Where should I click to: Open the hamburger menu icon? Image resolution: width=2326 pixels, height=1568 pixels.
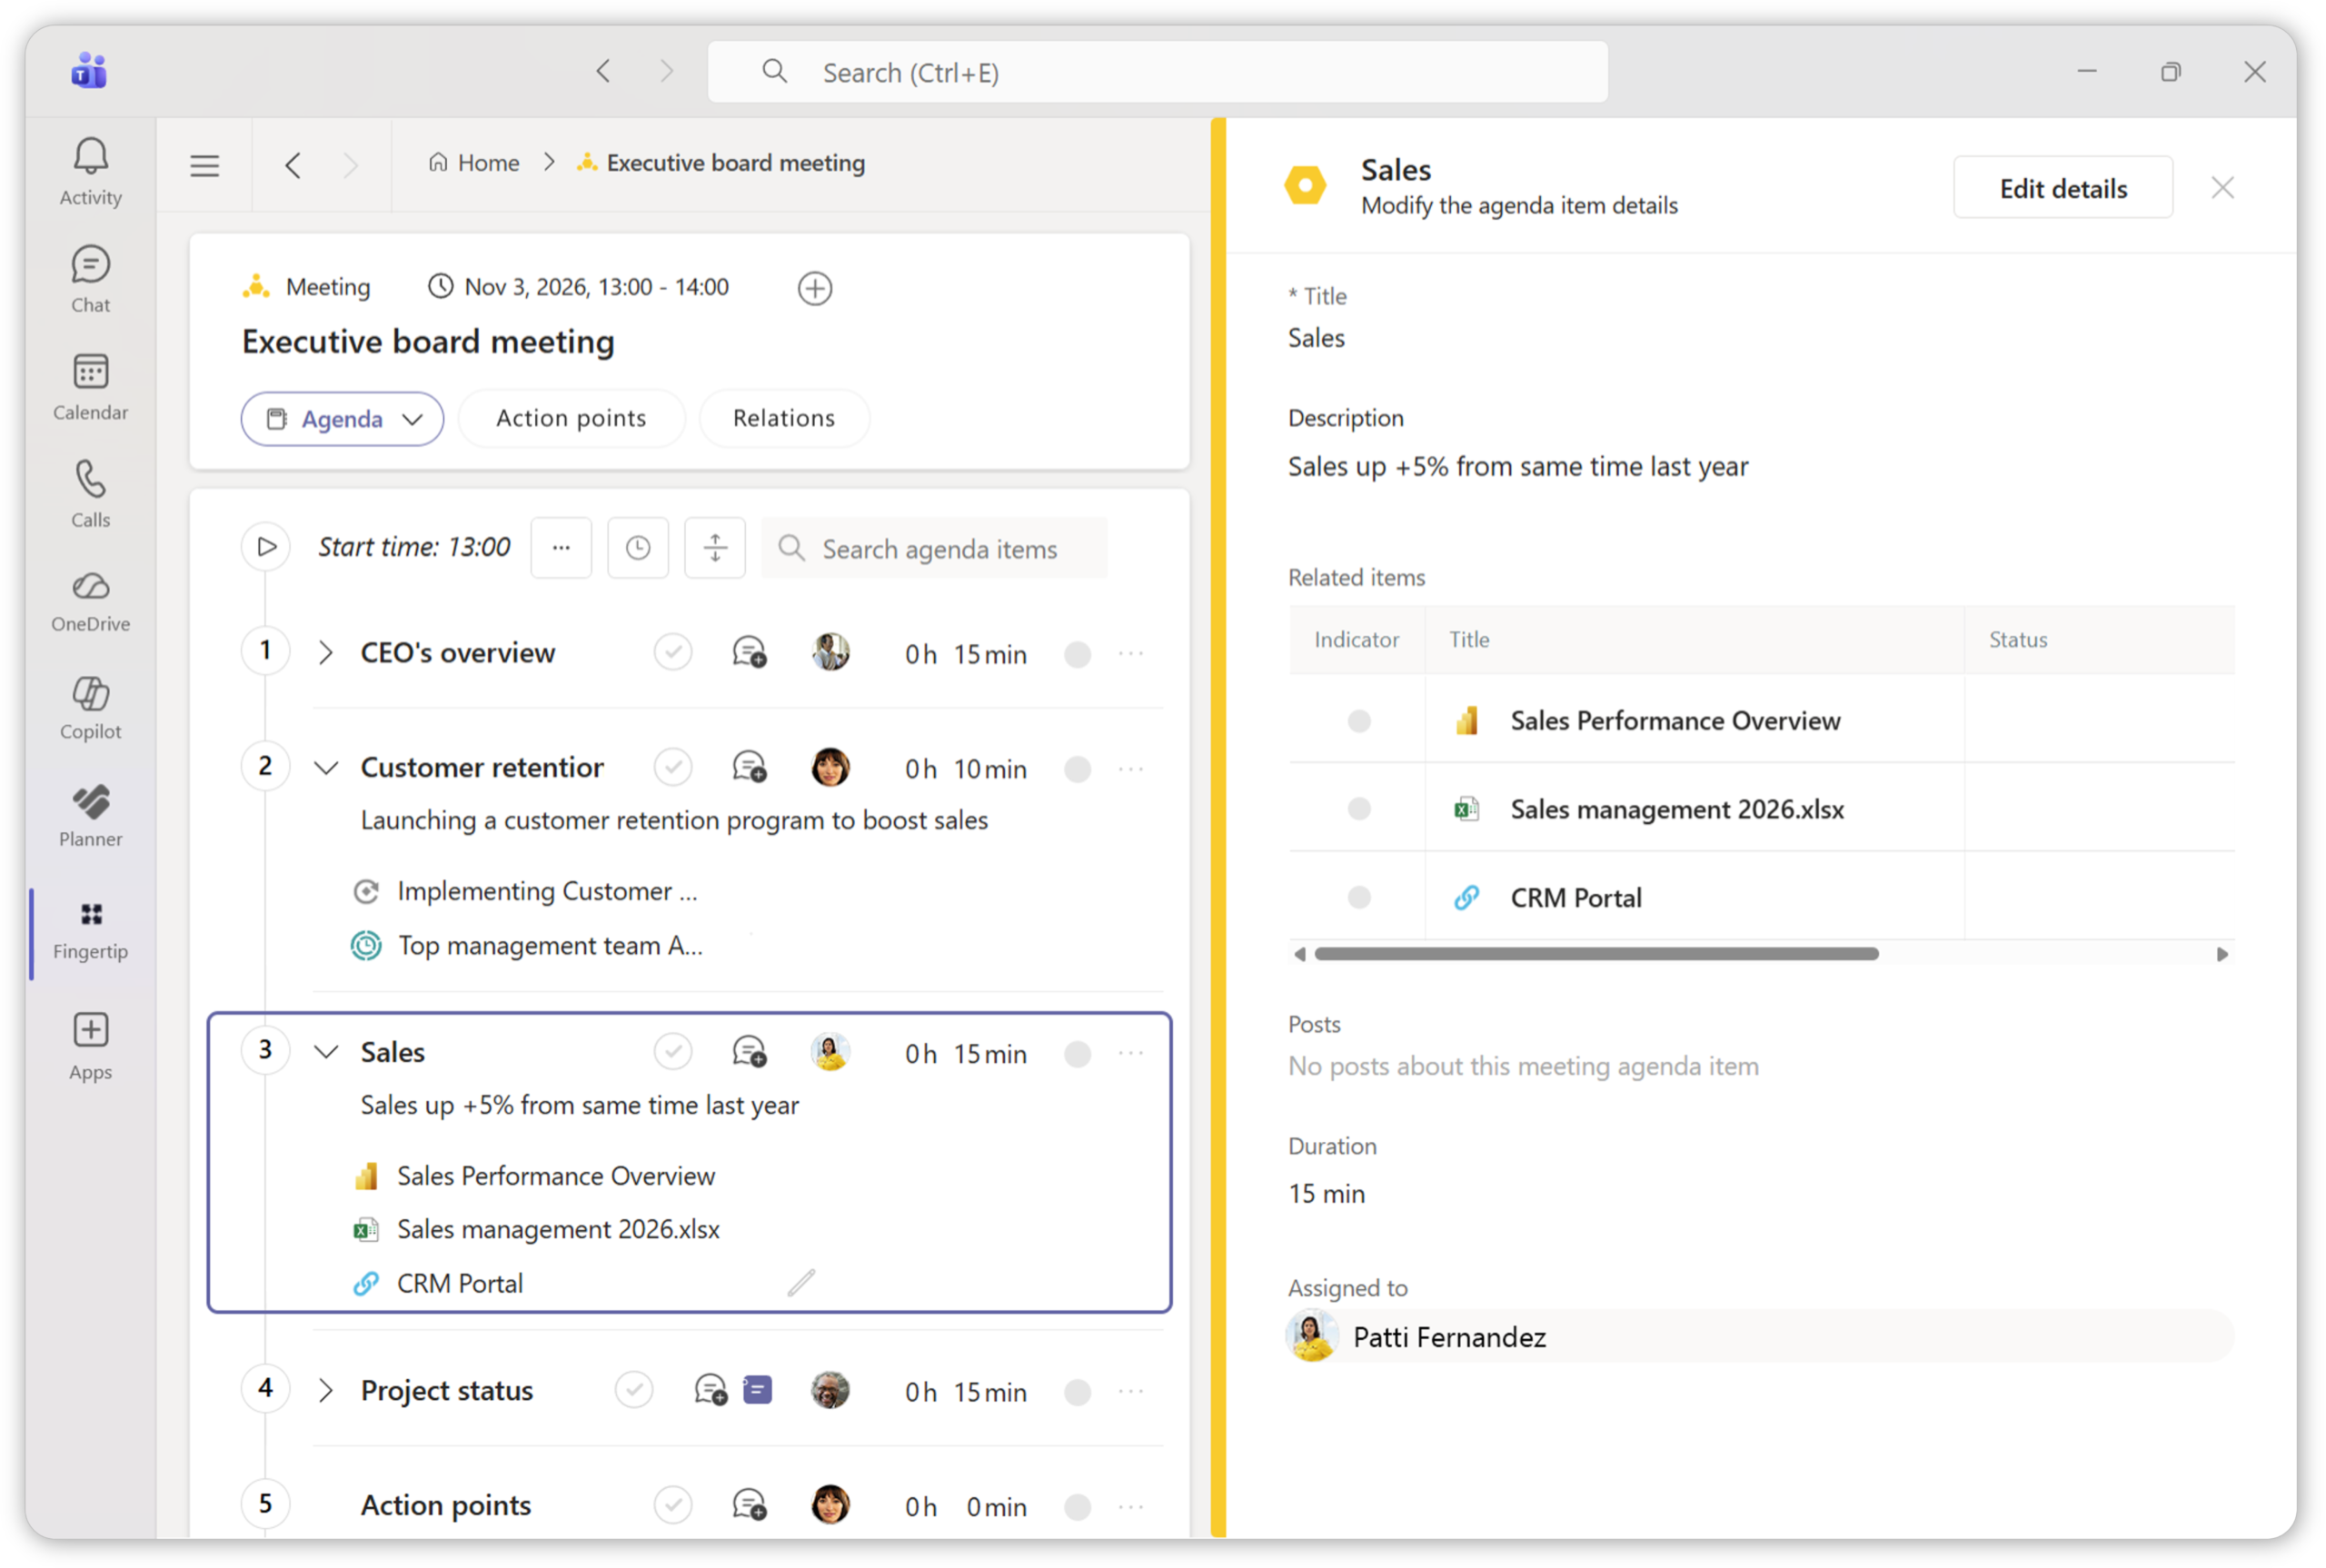[x=205, y=165]
